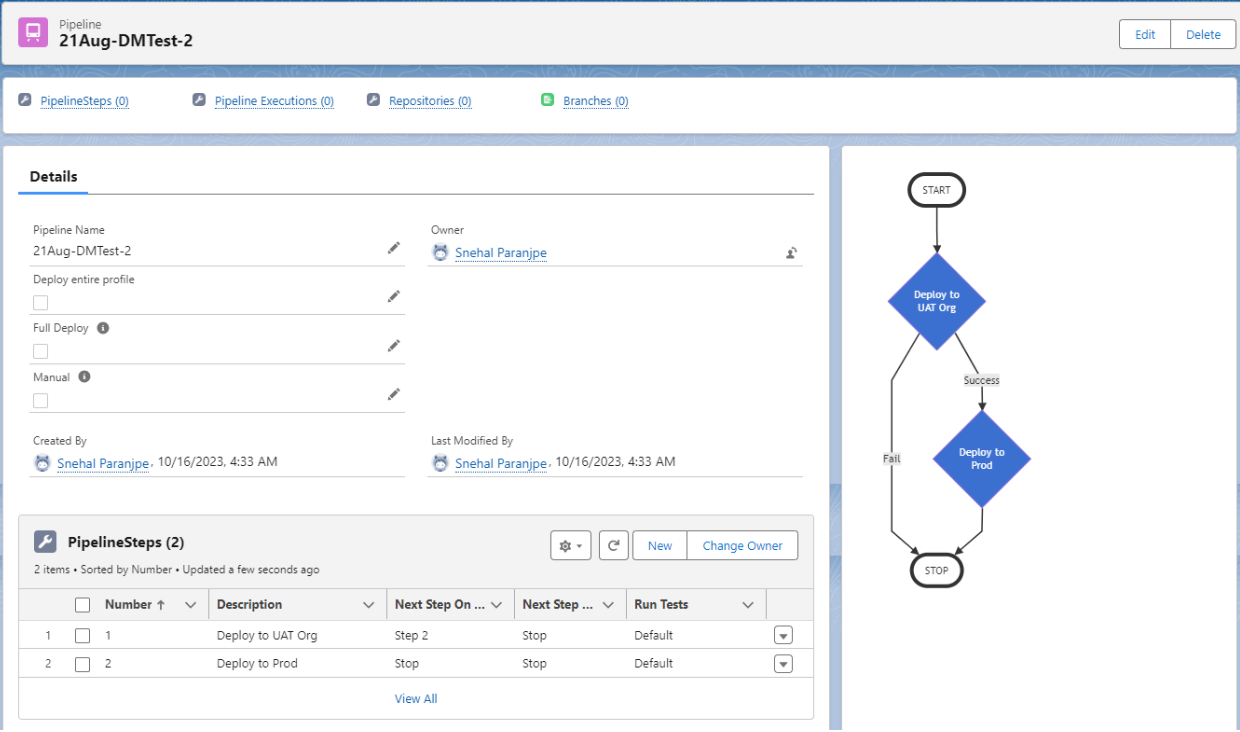Open the View All link
This screenshot has height=732, width=1240.
(x=416, y=699)
